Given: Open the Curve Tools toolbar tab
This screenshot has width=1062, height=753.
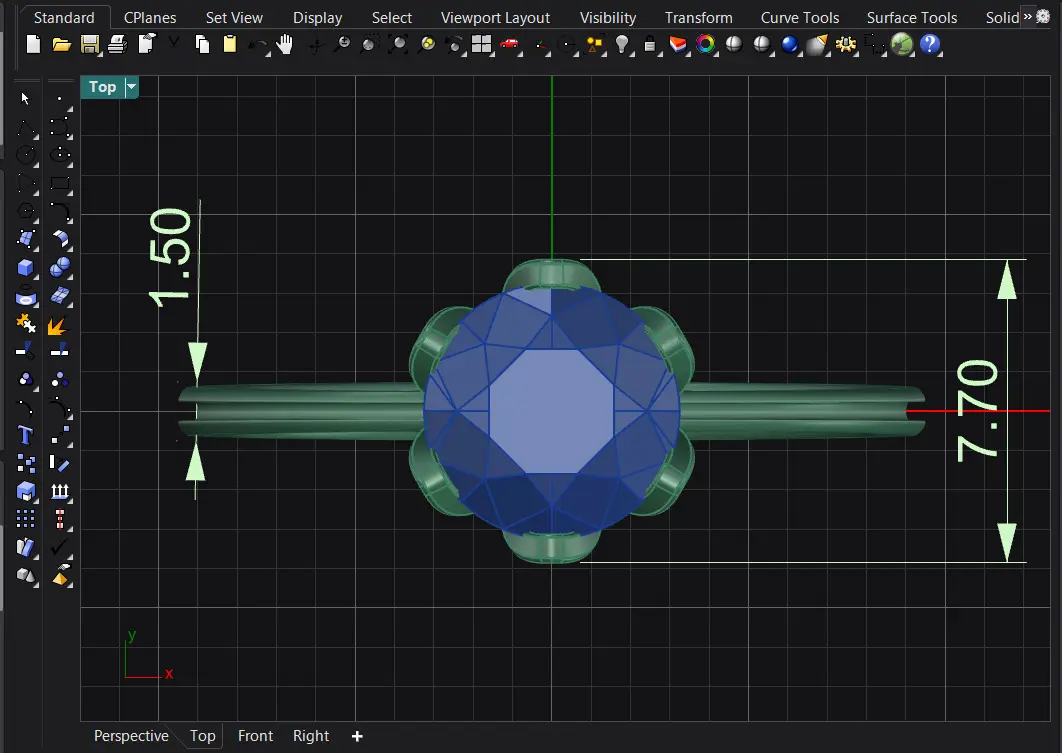Looking at the screenshot, I should point(800,18).
